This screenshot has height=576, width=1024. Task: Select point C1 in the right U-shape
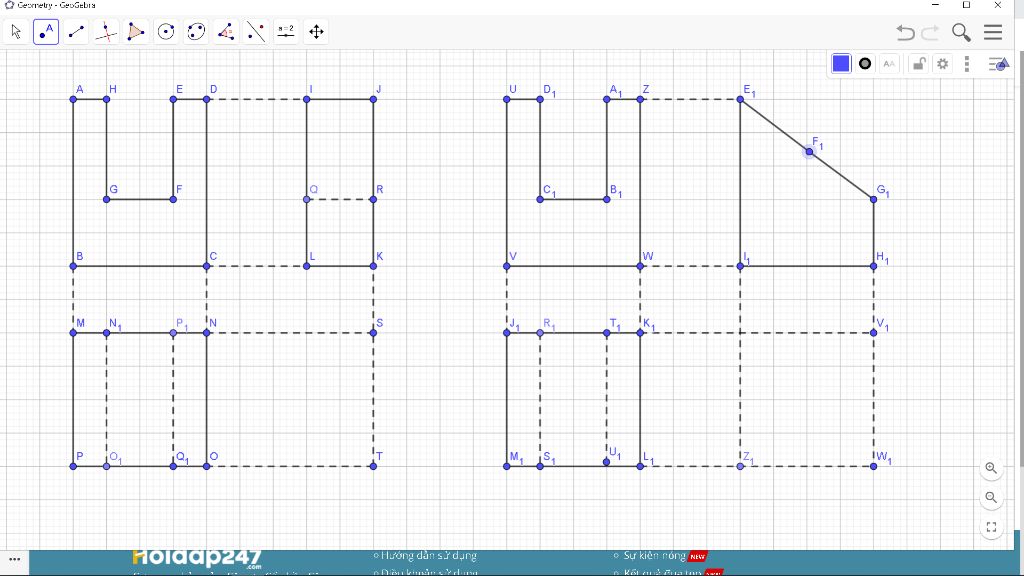pos(540,199)
